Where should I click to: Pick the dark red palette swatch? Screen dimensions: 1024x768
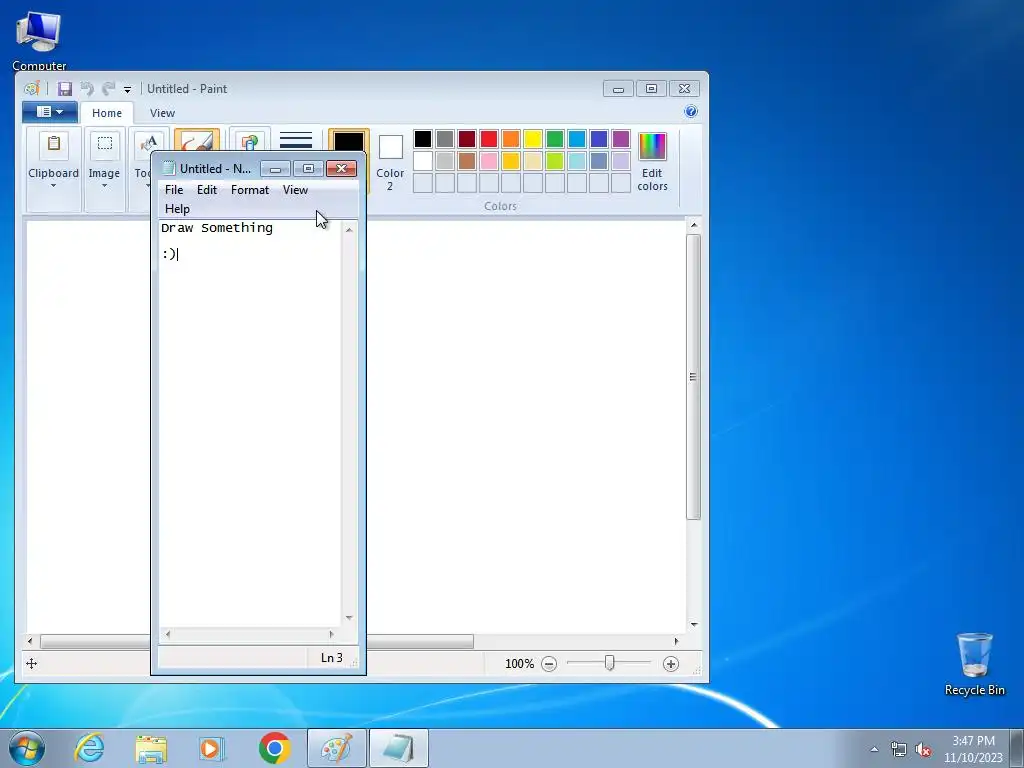[x=467, y=138]
